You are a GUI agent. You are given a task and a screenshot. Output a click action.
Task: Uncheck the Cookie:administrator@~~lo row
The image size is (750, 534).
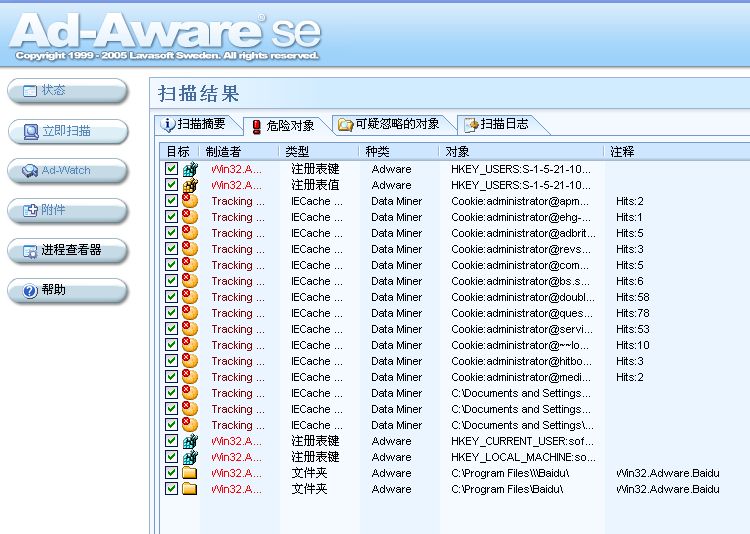coord(171,345)
